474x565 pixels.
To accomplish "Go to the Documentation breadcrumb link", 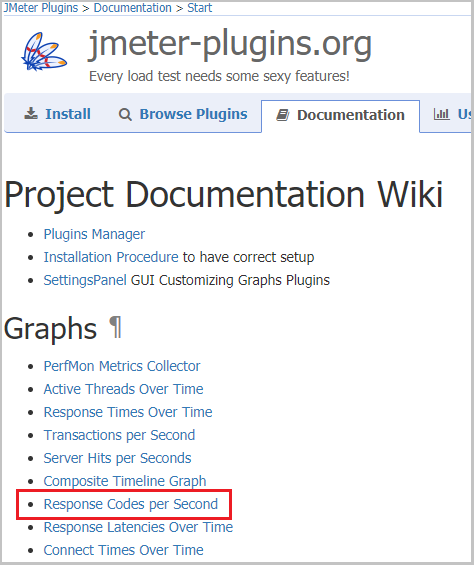I will 133,8.
